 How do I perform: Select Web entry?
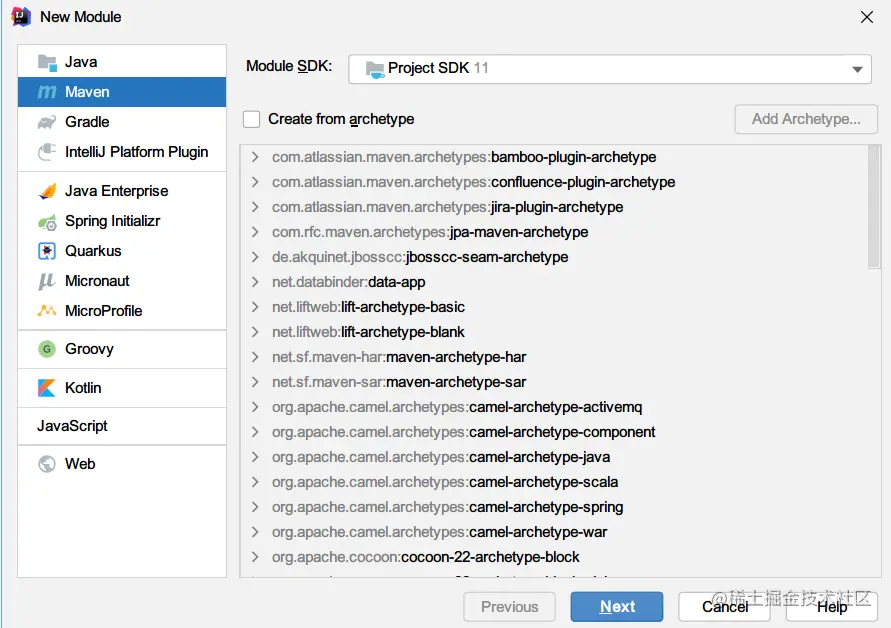point(122,464)
